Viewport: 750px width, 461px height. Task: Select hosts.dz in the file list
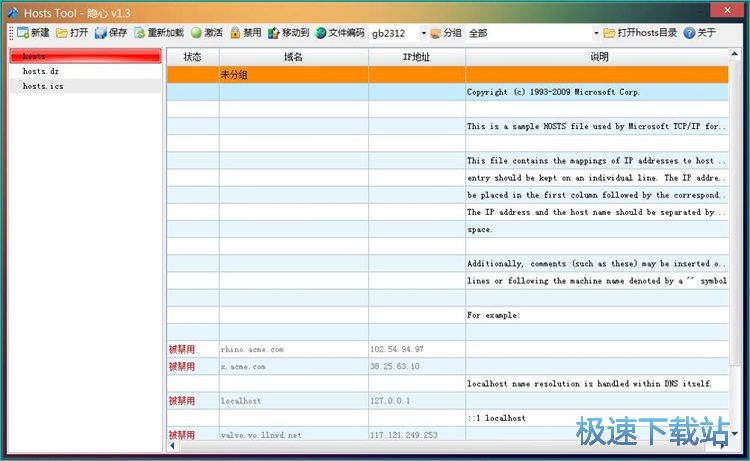click(x=41, y=72)
